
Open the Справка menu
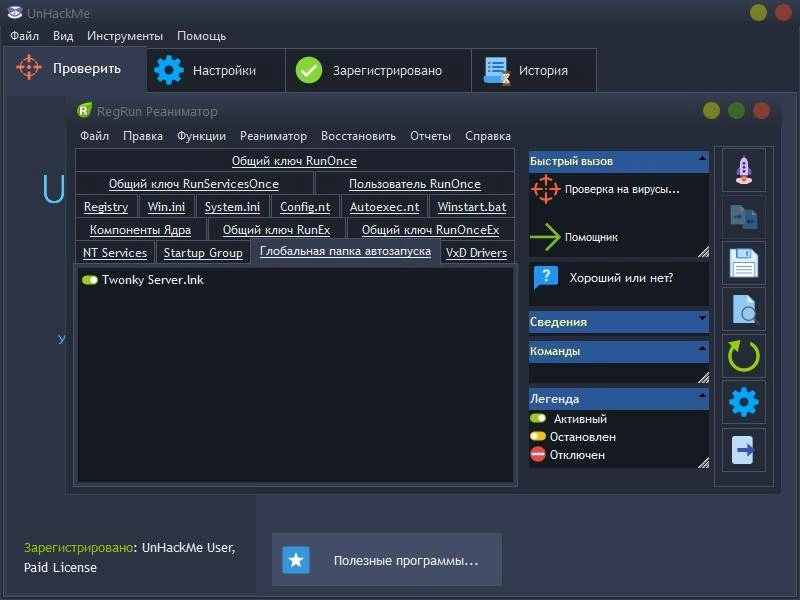coord(488,136)
